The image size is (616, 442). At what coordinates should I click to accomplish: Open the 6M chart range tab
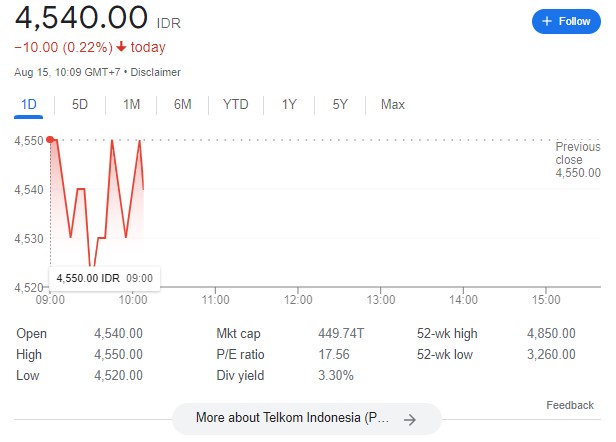[182, 105]
